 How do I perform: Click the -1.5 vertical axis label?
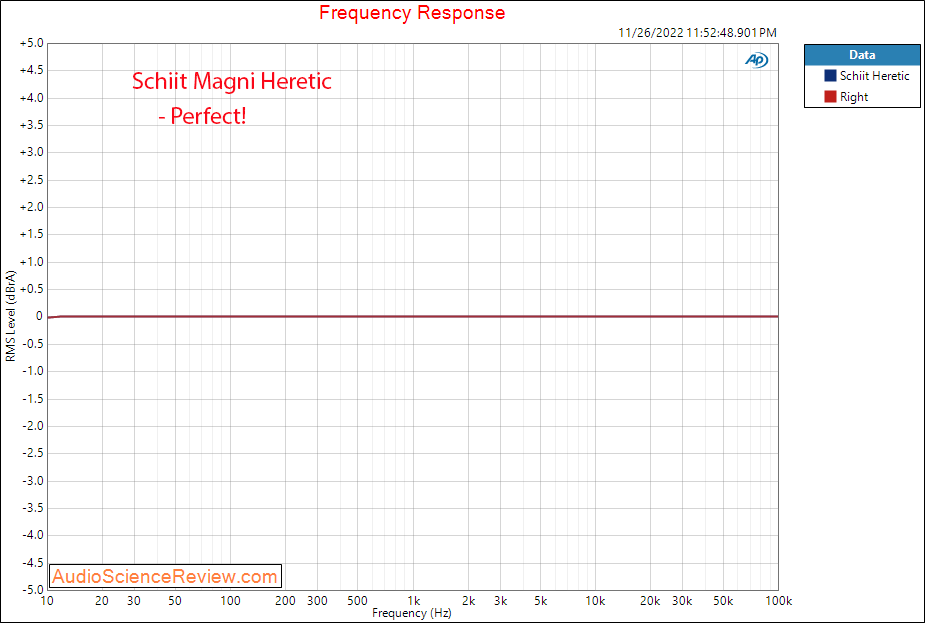[32, 399]
